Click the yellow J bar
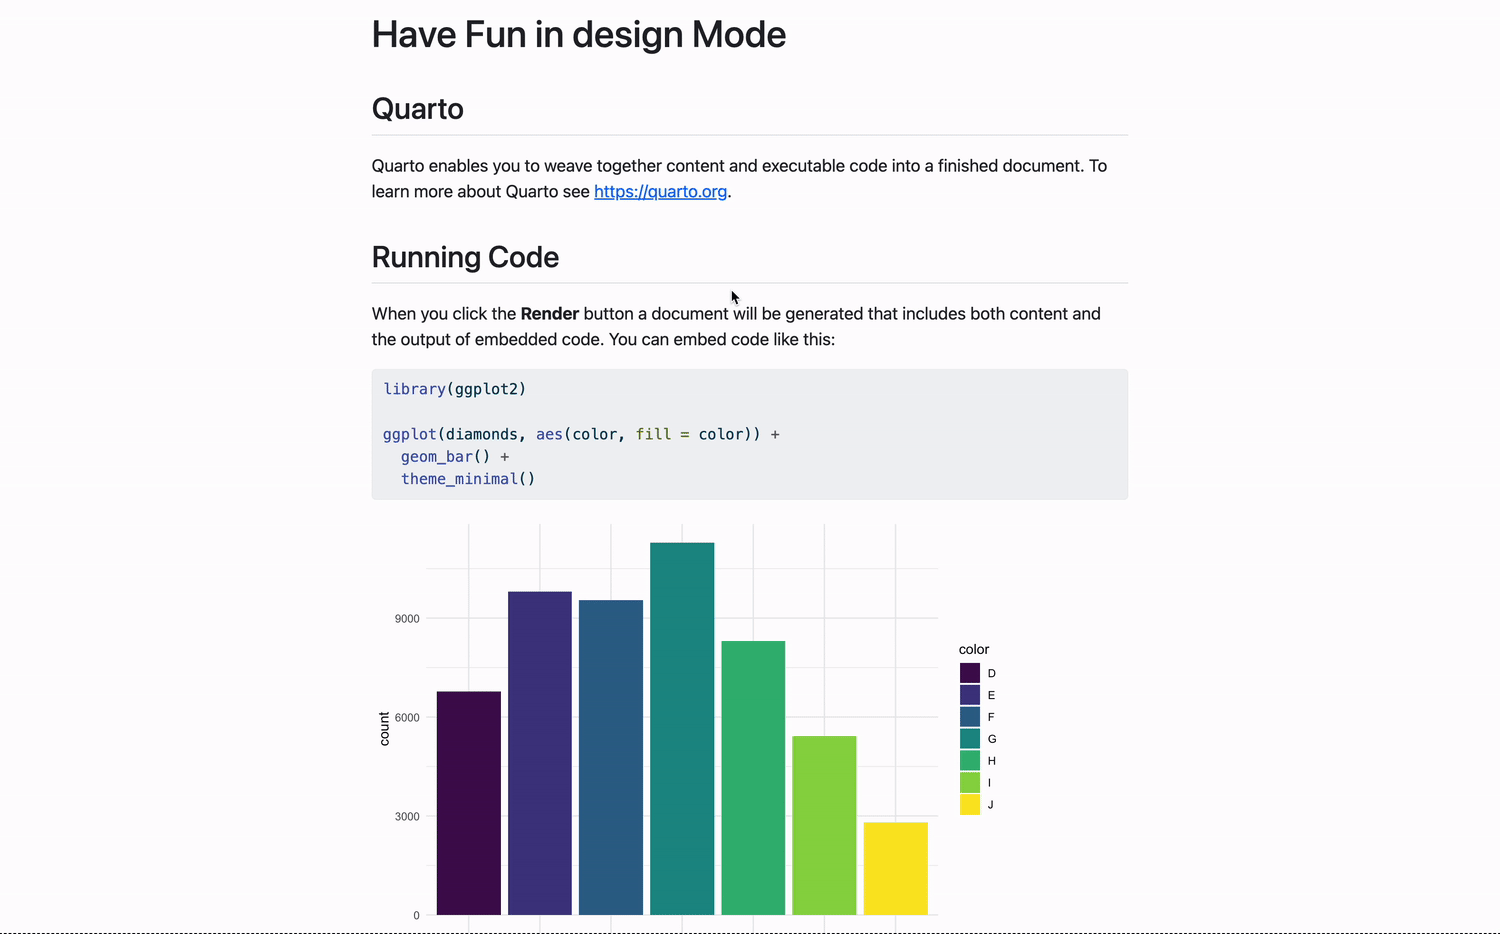Image resolution: width=1500 pixels, height=934 pixels. [x=896, y=869]
